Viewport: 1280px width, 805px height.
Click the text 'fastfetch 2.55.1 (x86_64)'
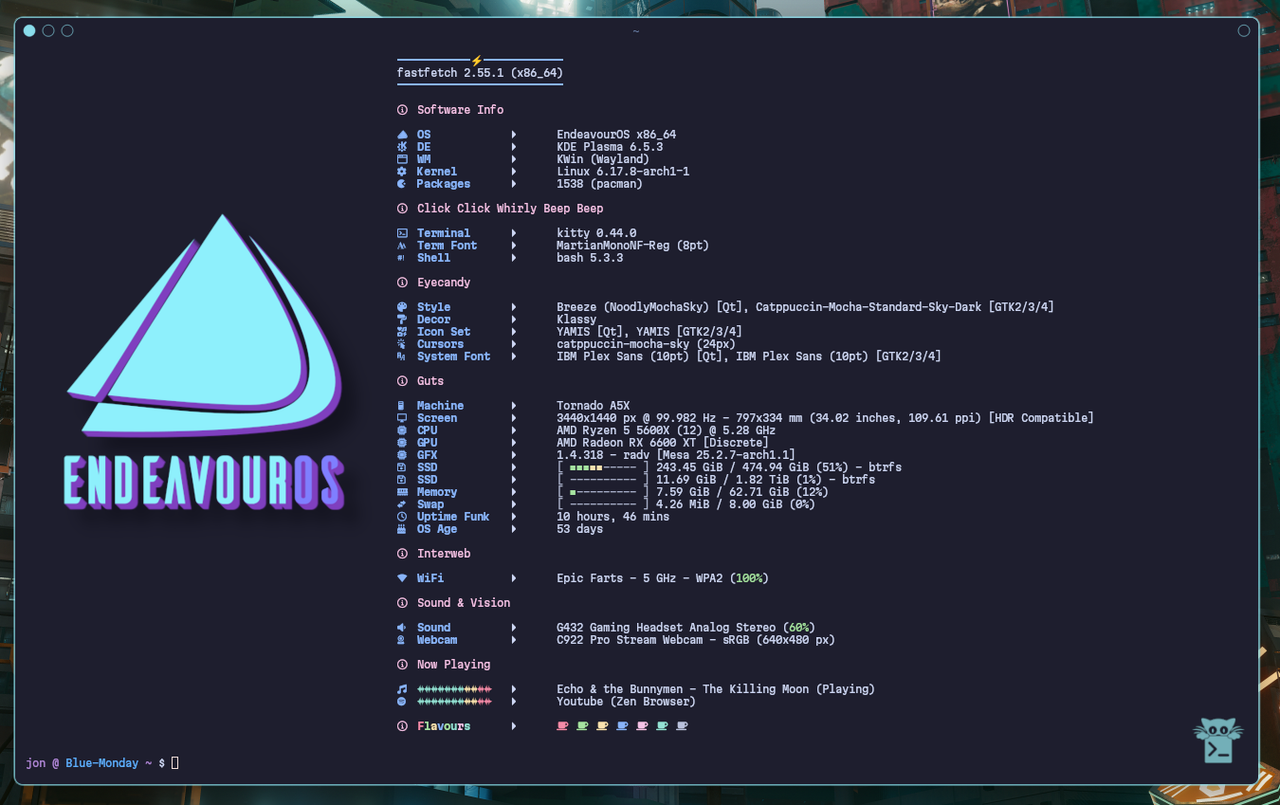tap(480, 74)
